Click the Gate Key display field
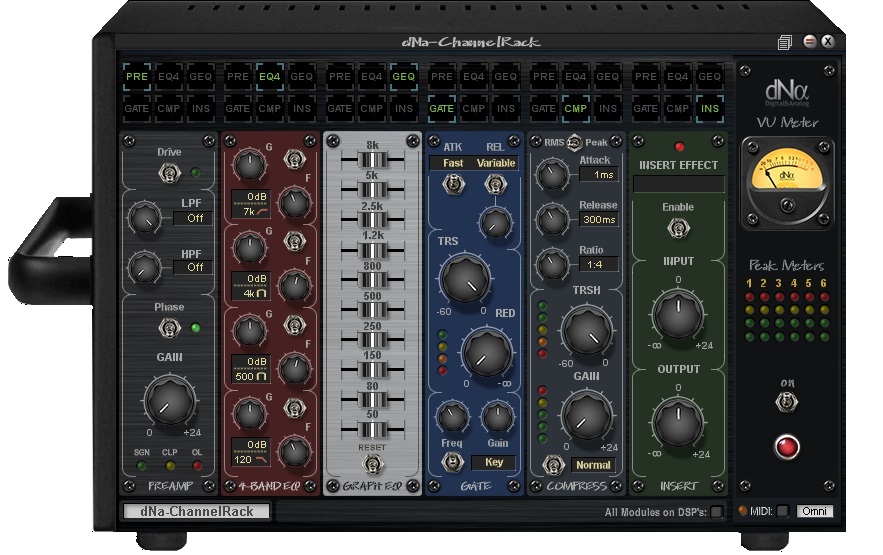This screenshot has height=555, width=883. [494, 462]
